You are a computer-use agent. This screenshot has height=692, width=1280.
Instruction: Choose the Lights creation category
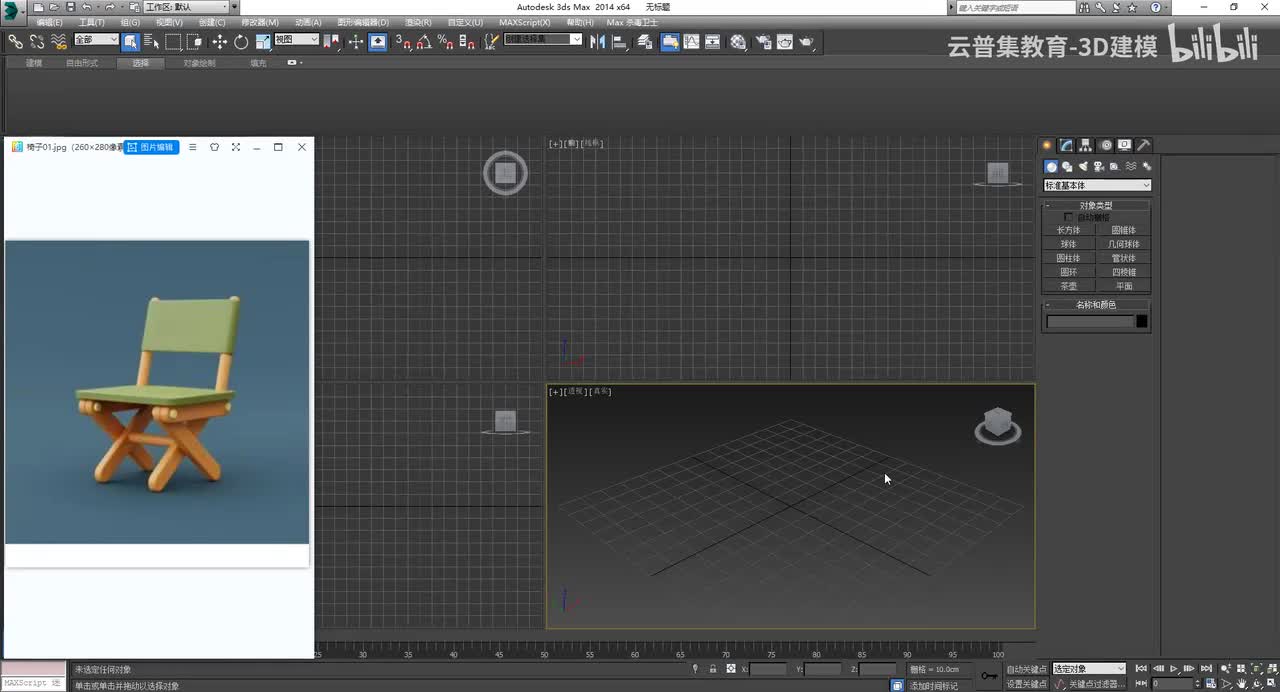click(1083, 167)
